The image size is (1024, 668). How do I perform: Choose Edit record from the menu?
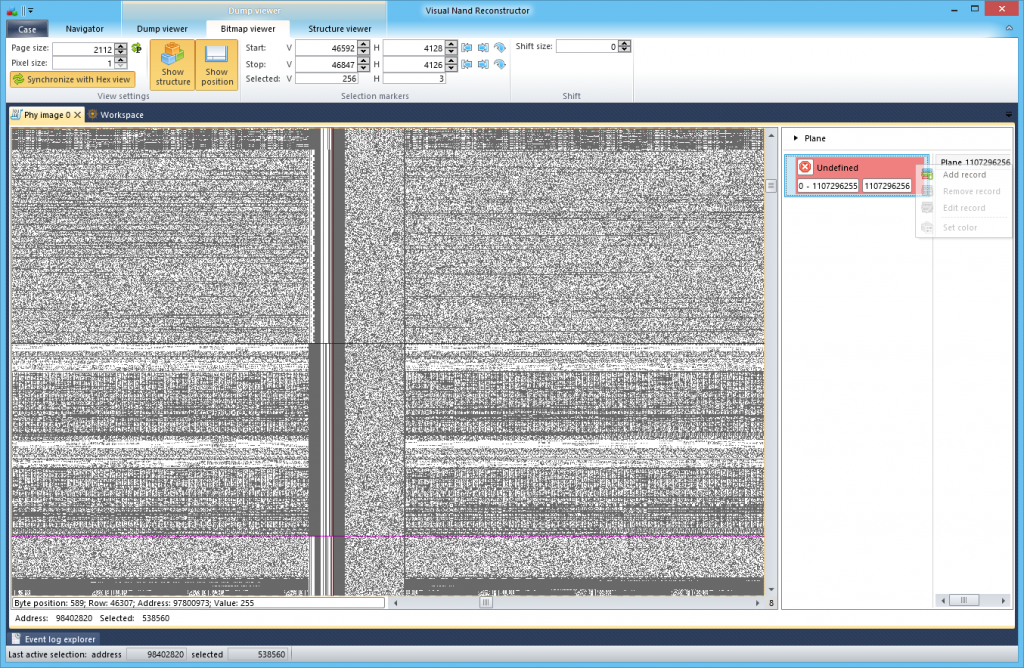pos(964,208)
